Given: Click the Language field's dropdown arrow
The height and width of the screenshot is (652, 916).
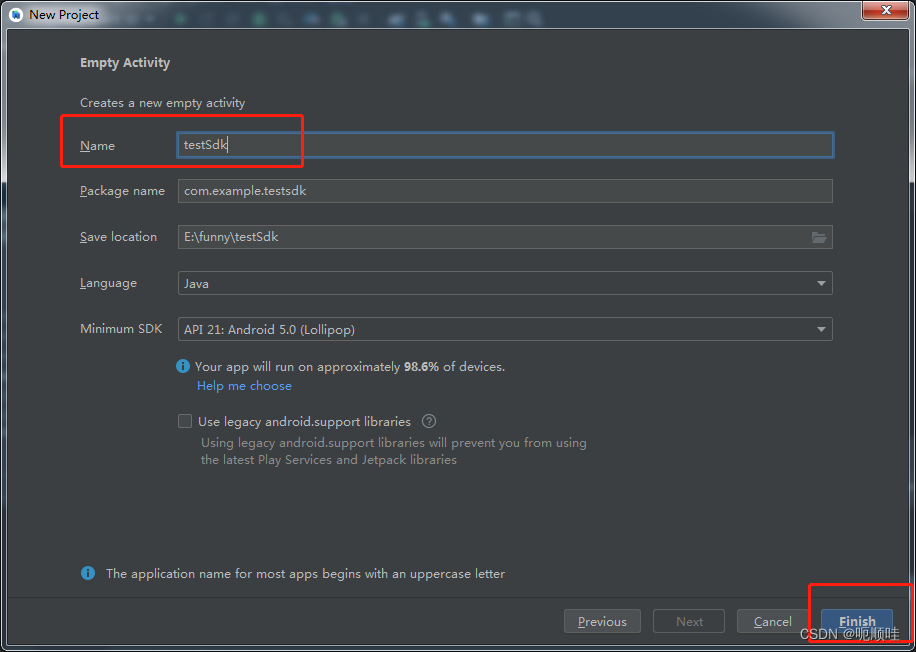Looking at the screenshot, I should tap(822, 283).
